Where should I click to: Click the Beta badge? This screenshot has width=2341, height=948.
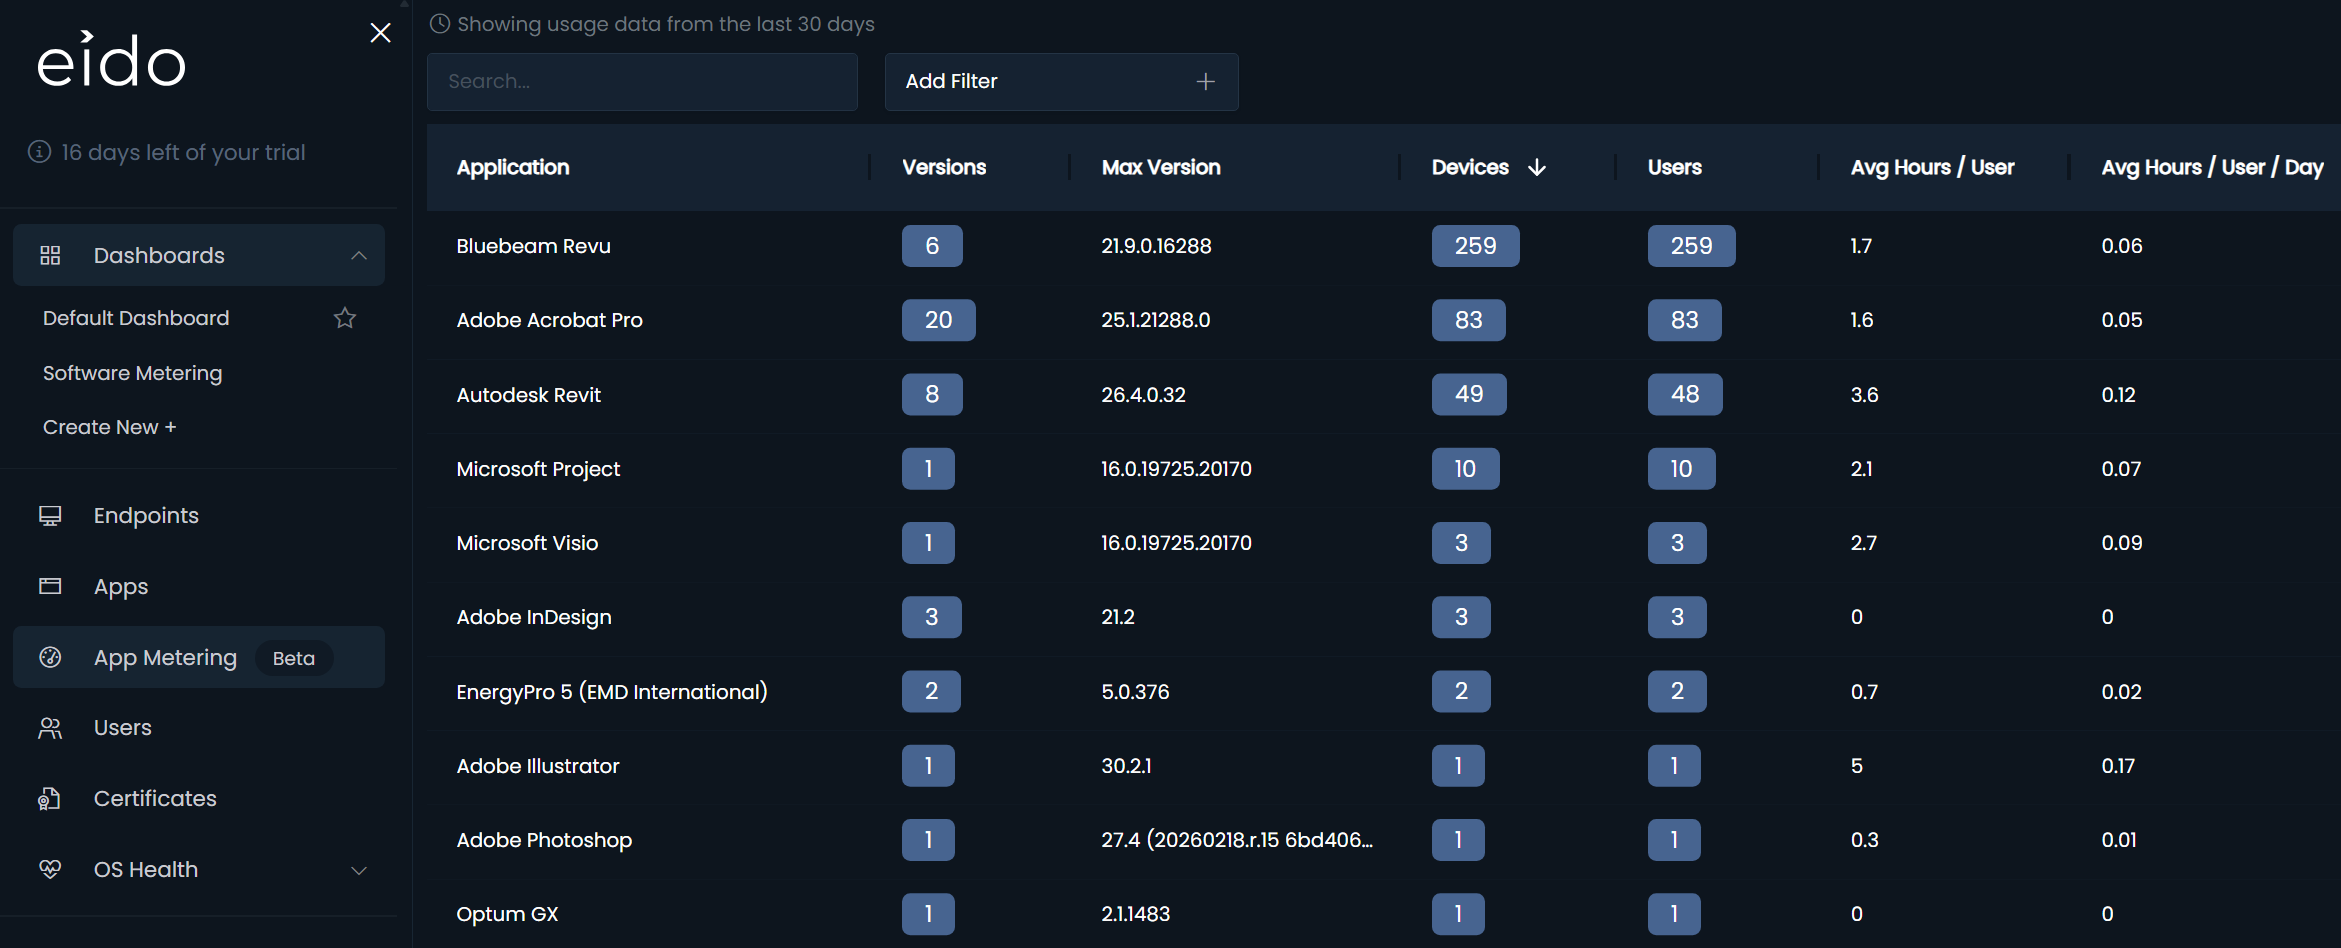click(294, 658)
